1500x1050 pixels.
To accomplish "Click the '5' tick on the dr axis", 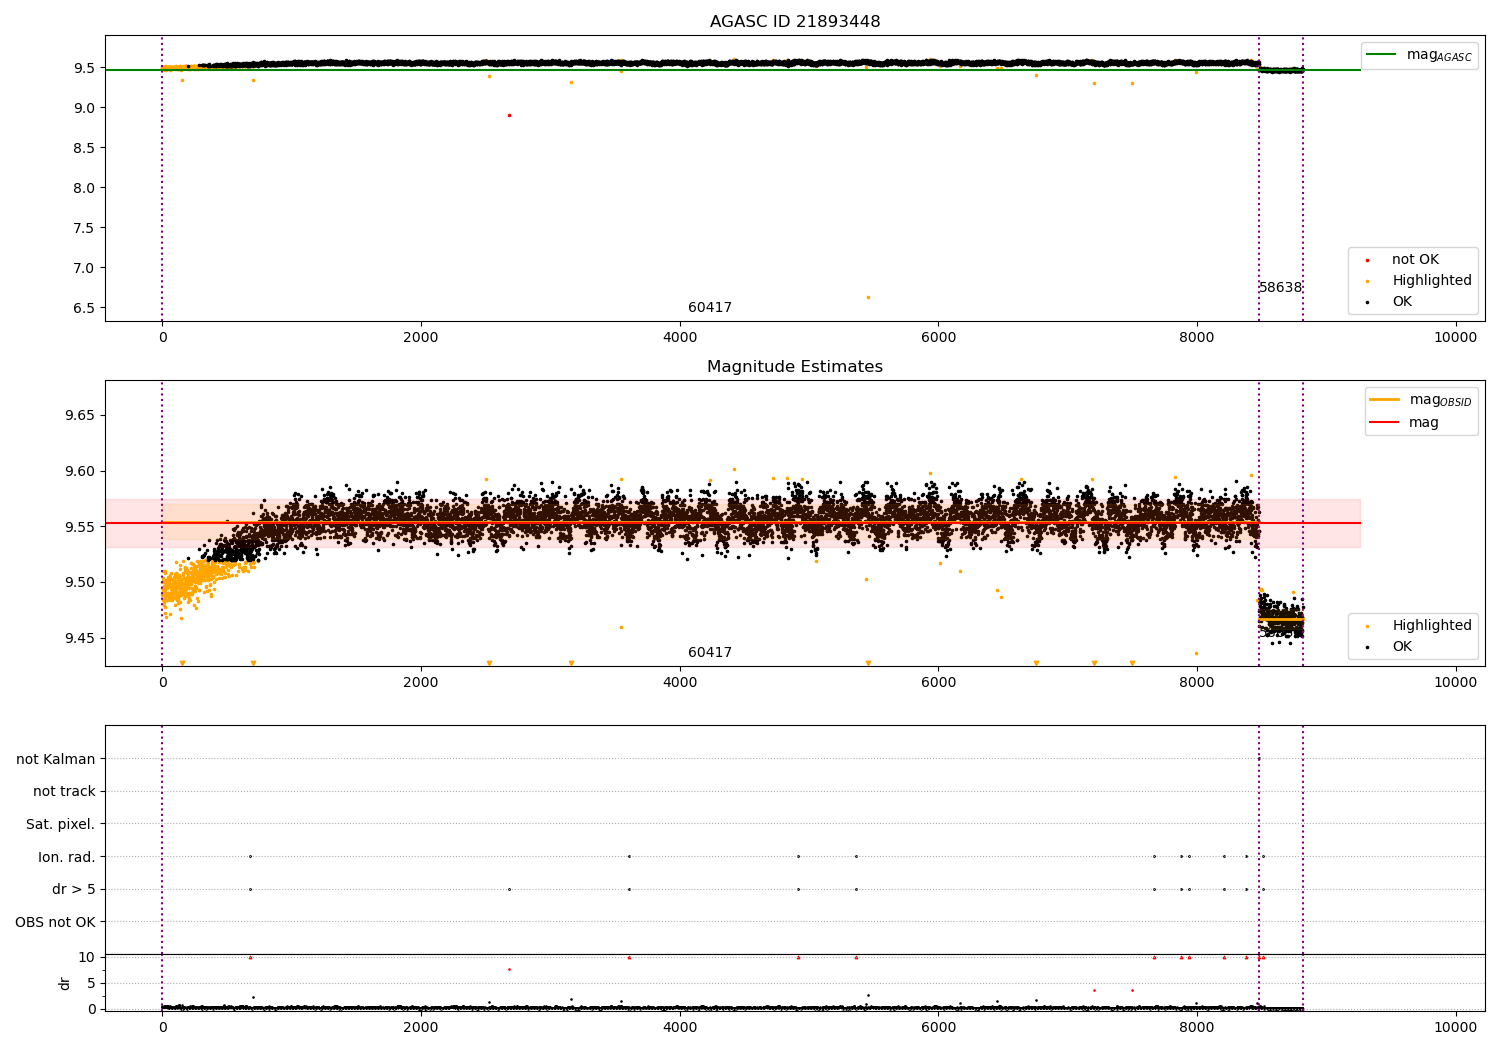I will point(92,984).
